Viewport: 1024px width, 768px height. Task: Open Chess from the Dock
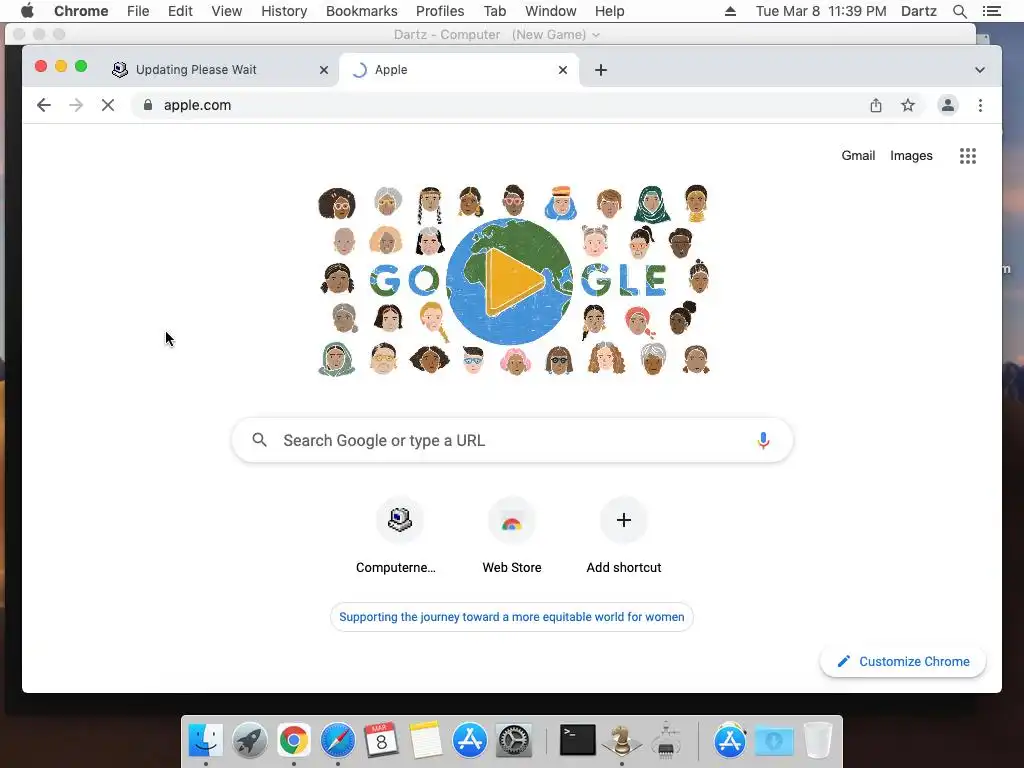click(x=621, y=741)
